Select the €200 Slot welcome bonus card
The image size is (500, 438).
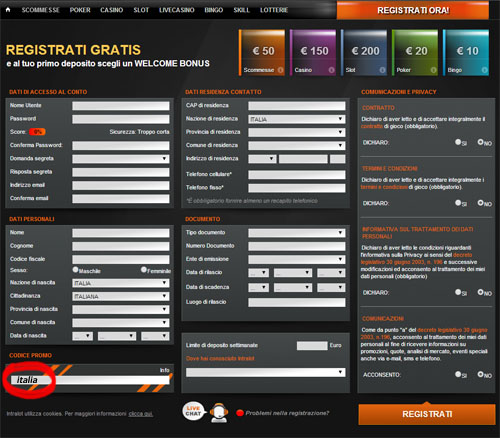click(x=364, y=53)
